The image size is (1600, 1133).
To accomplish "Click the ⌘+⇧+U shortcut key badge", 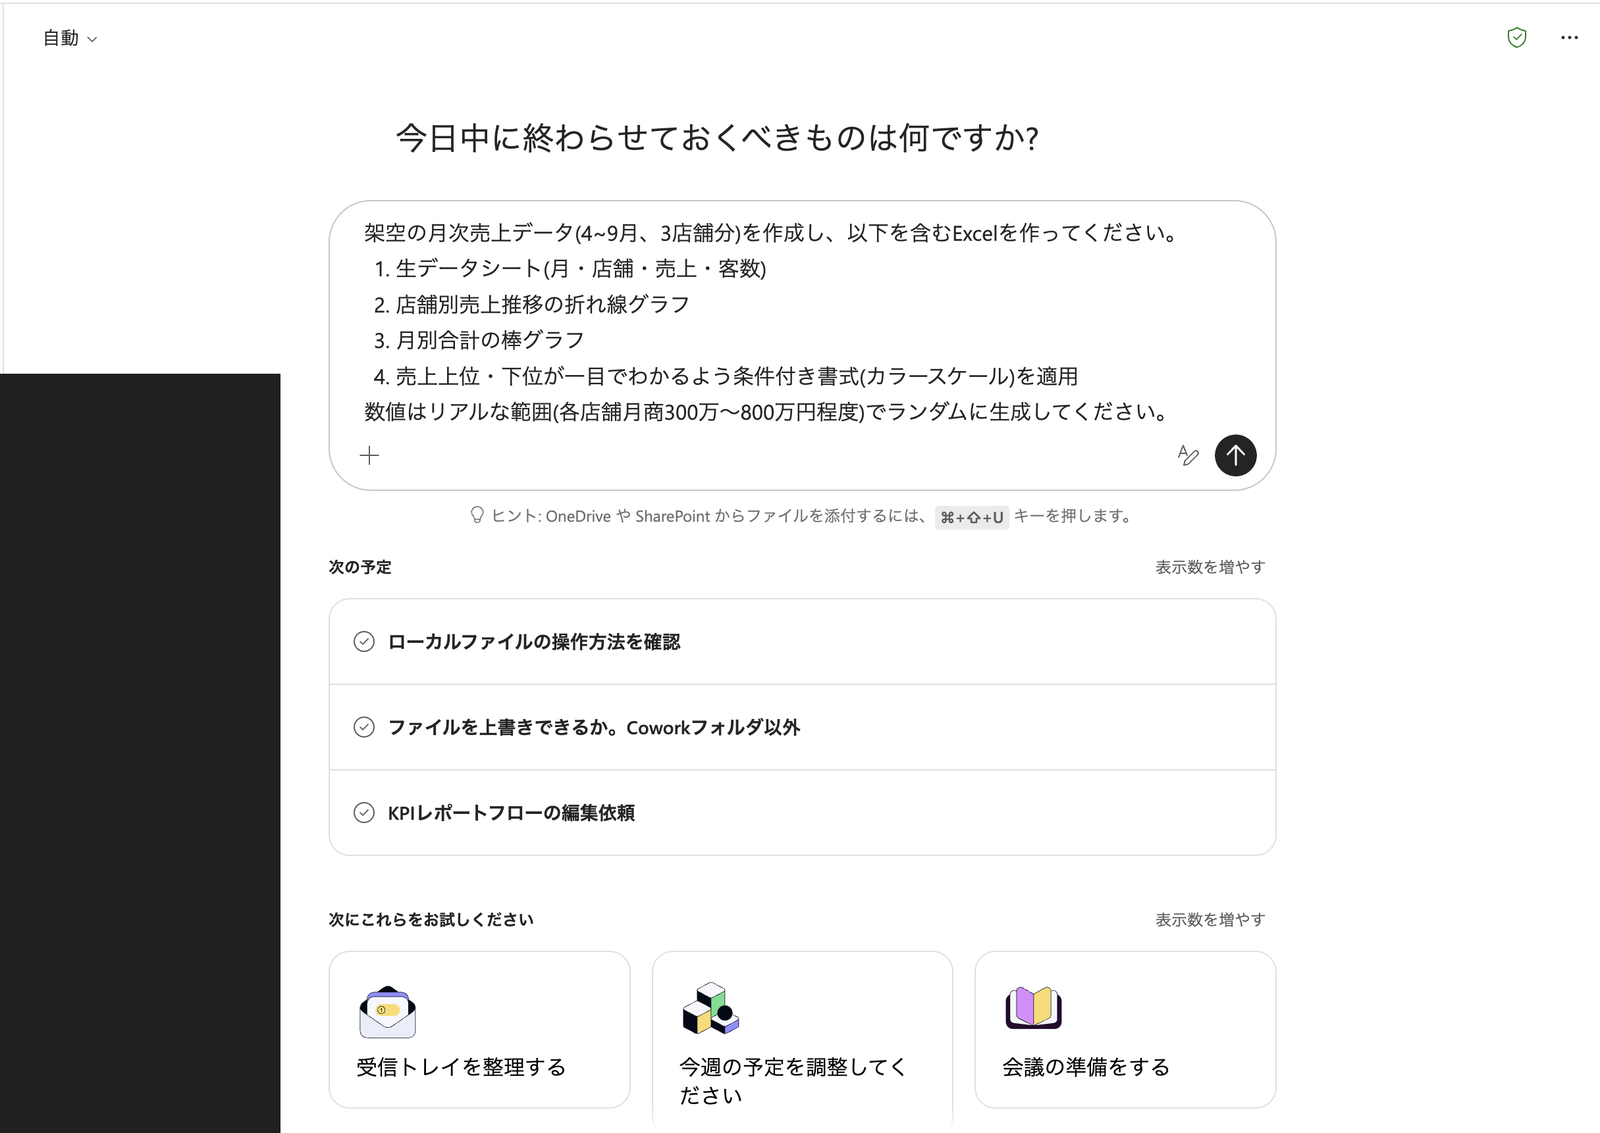I will pos(971,517).
